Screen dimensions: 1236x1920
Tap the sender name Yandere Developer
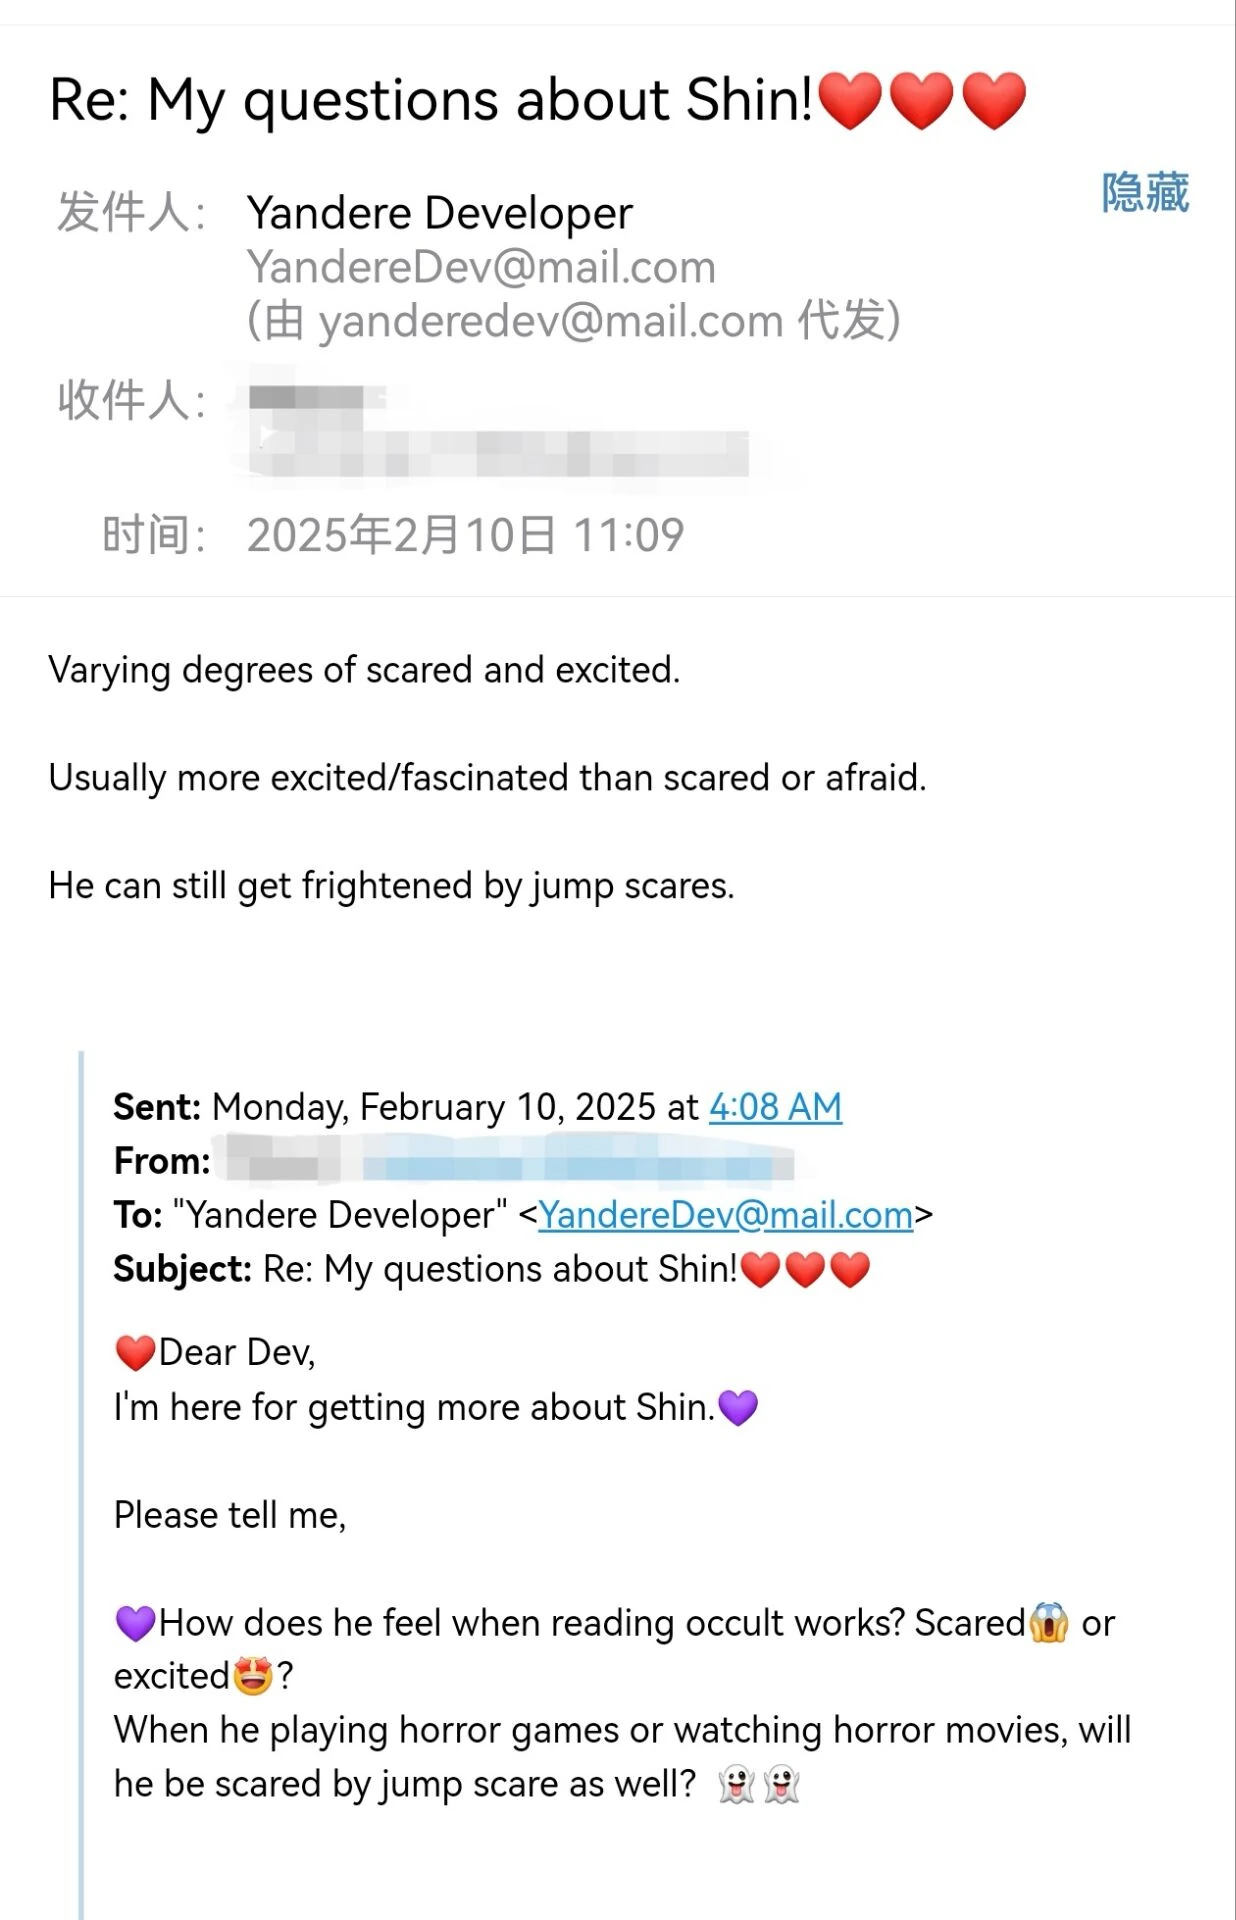tap(440, 213)
